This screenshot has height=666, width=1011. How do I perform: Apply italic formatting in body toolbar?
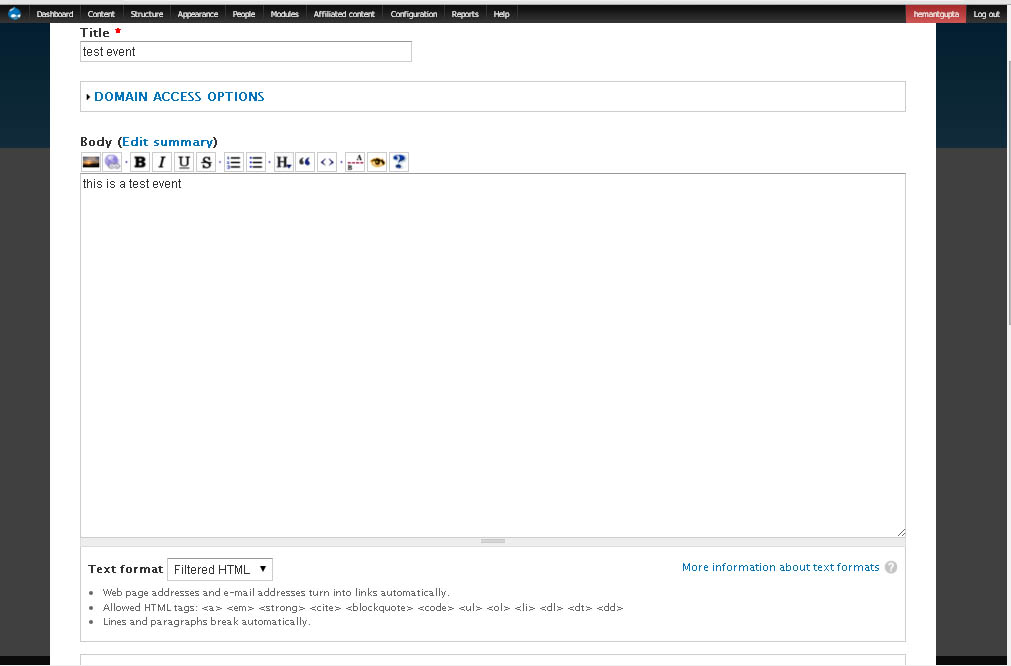(162, 162)
